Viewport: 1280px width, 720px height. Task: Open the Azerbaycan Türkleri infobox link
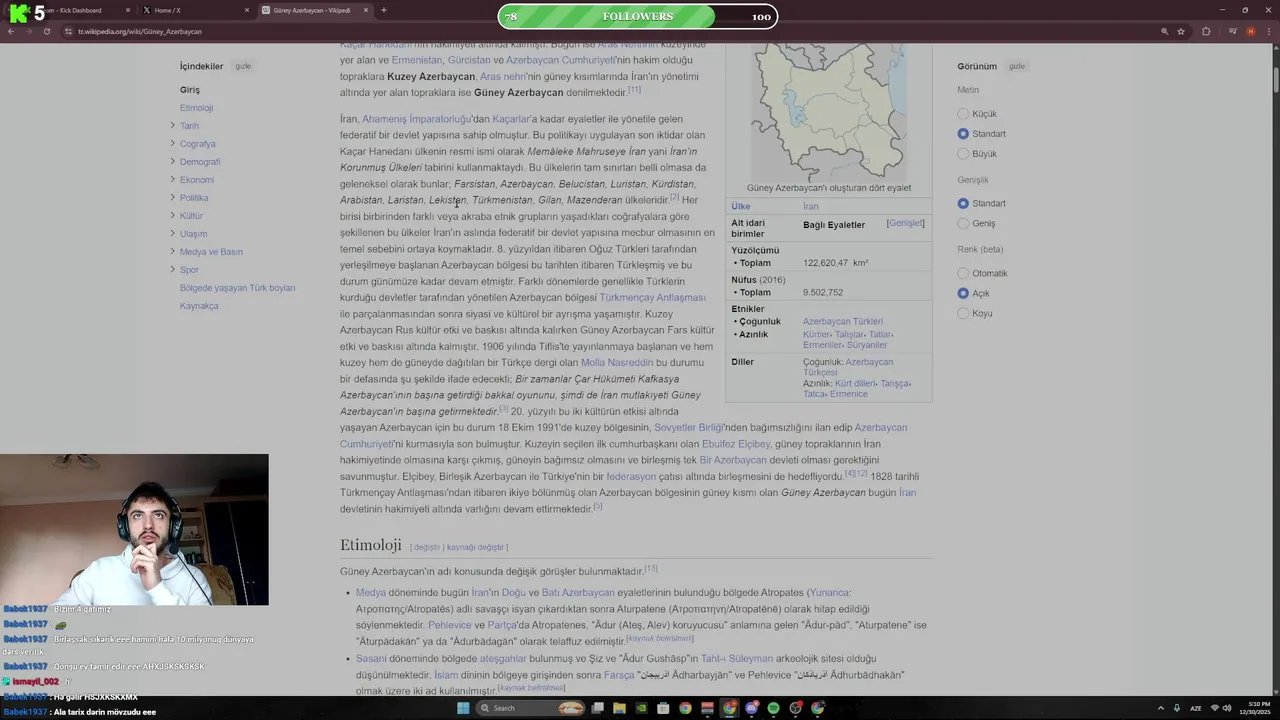843,321
